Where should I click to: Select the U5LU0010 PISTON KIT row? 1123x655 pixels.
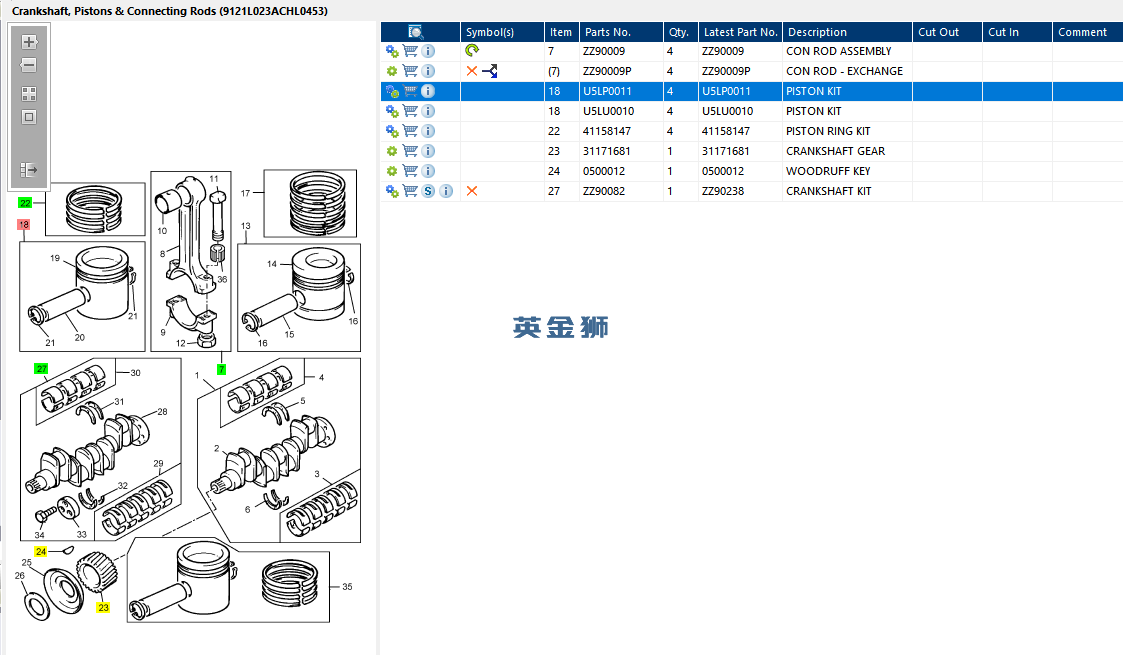(752, 111)
